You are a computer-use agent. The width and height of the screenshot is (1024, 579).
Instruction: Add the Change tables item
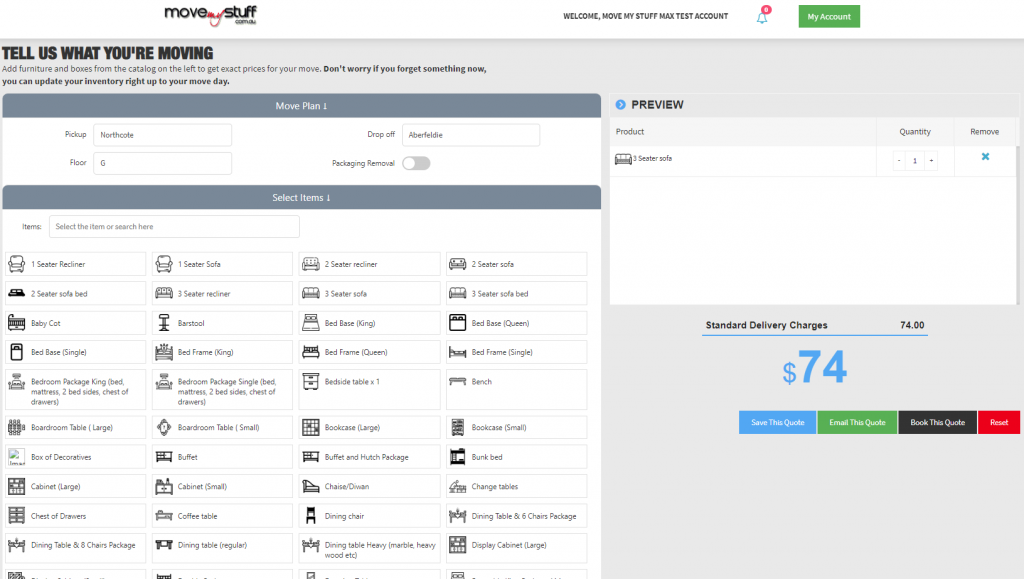point(517,486)
